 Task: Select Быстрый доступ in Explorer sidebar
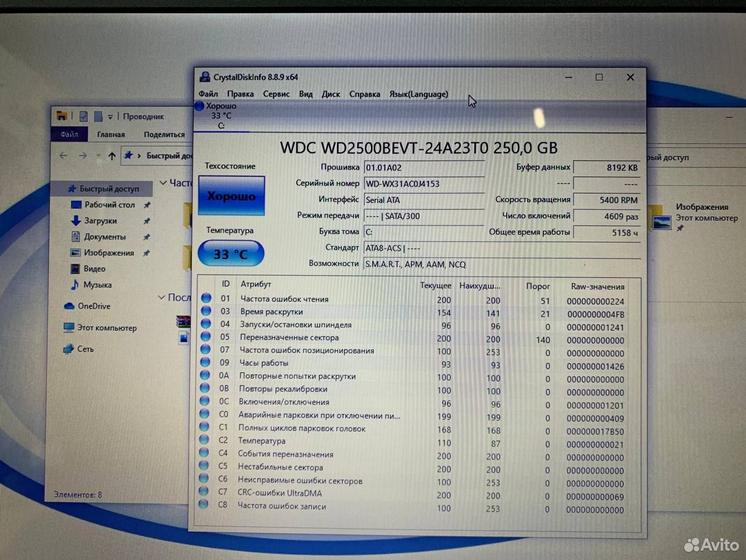pos(104,188)
